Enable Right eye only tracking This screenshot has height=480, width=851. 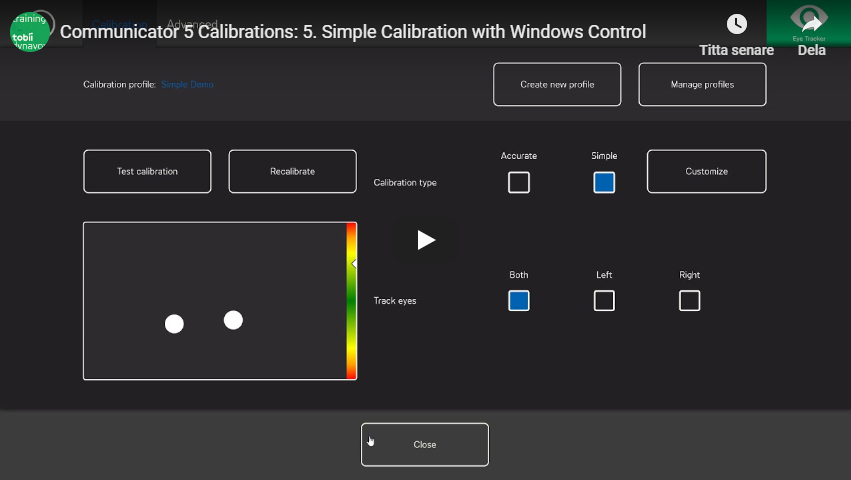[690, 301]
